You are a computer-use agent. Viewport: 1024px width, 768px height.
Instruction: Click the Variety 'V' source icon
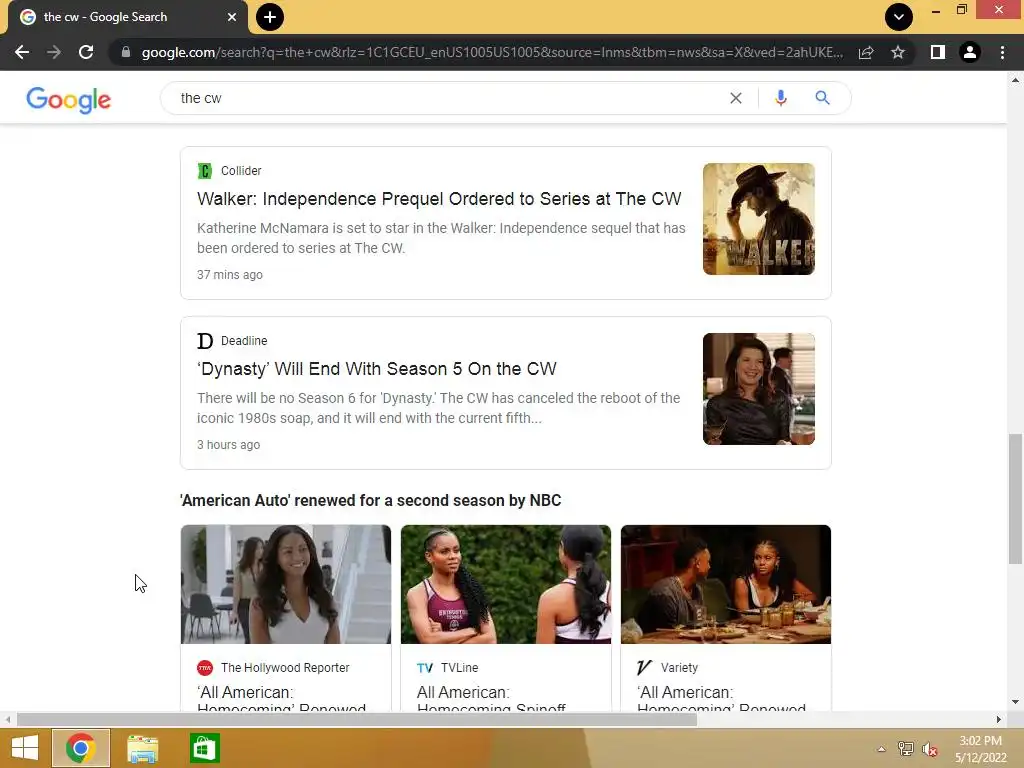(644, 667)
